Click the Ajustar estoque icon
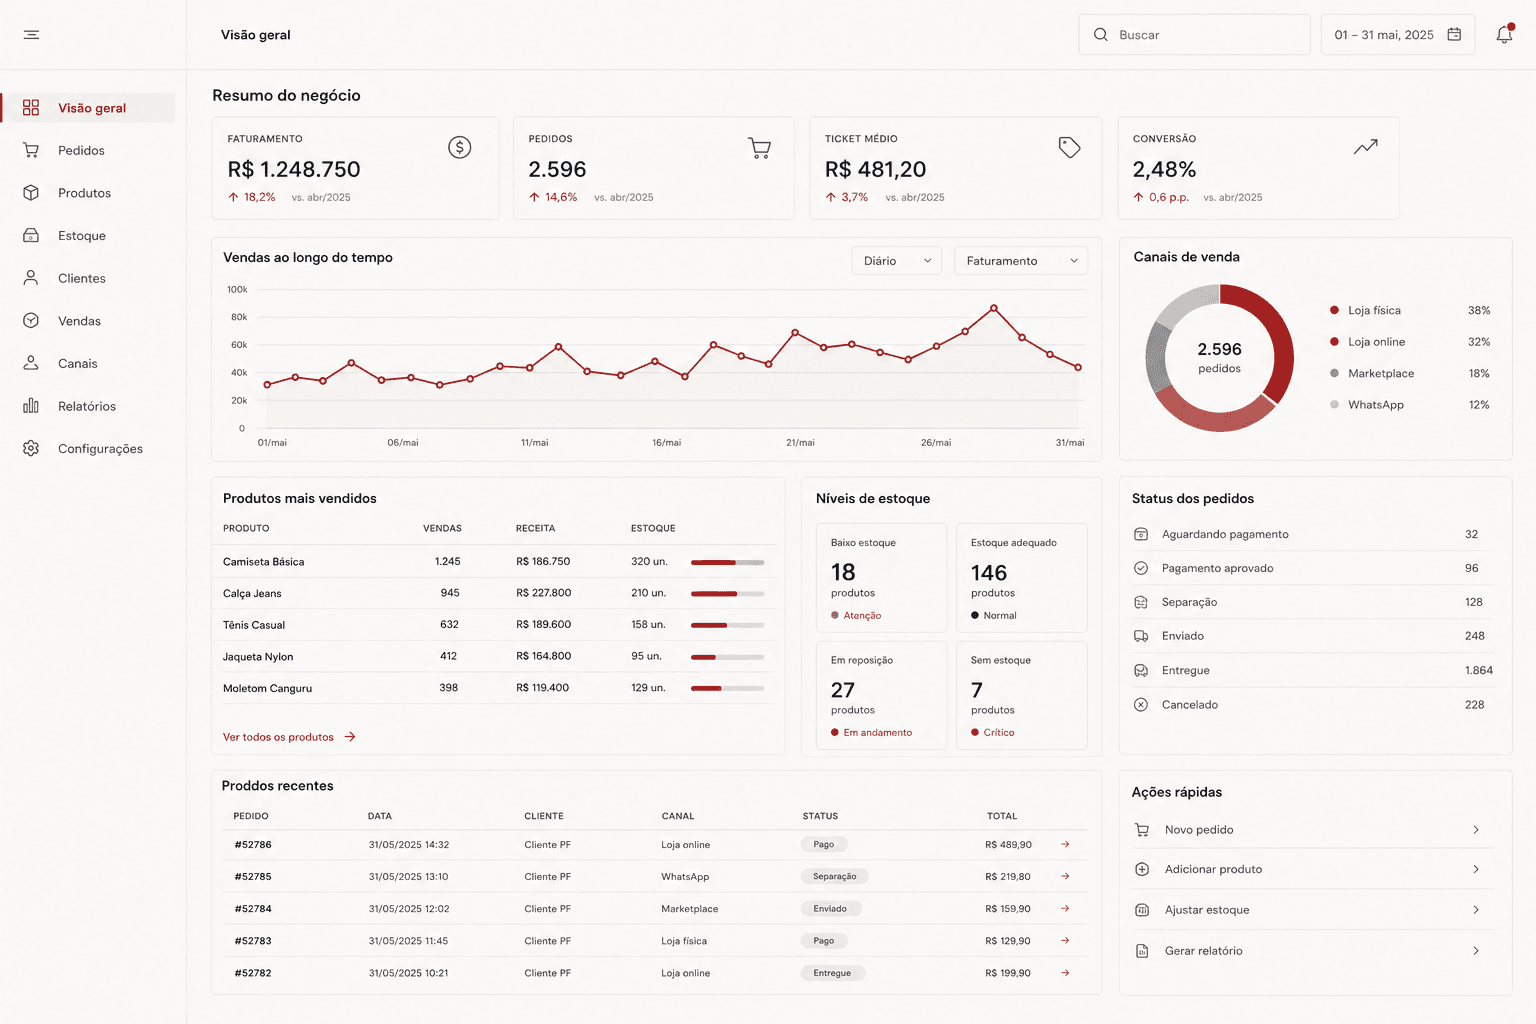 (1142, 910)
